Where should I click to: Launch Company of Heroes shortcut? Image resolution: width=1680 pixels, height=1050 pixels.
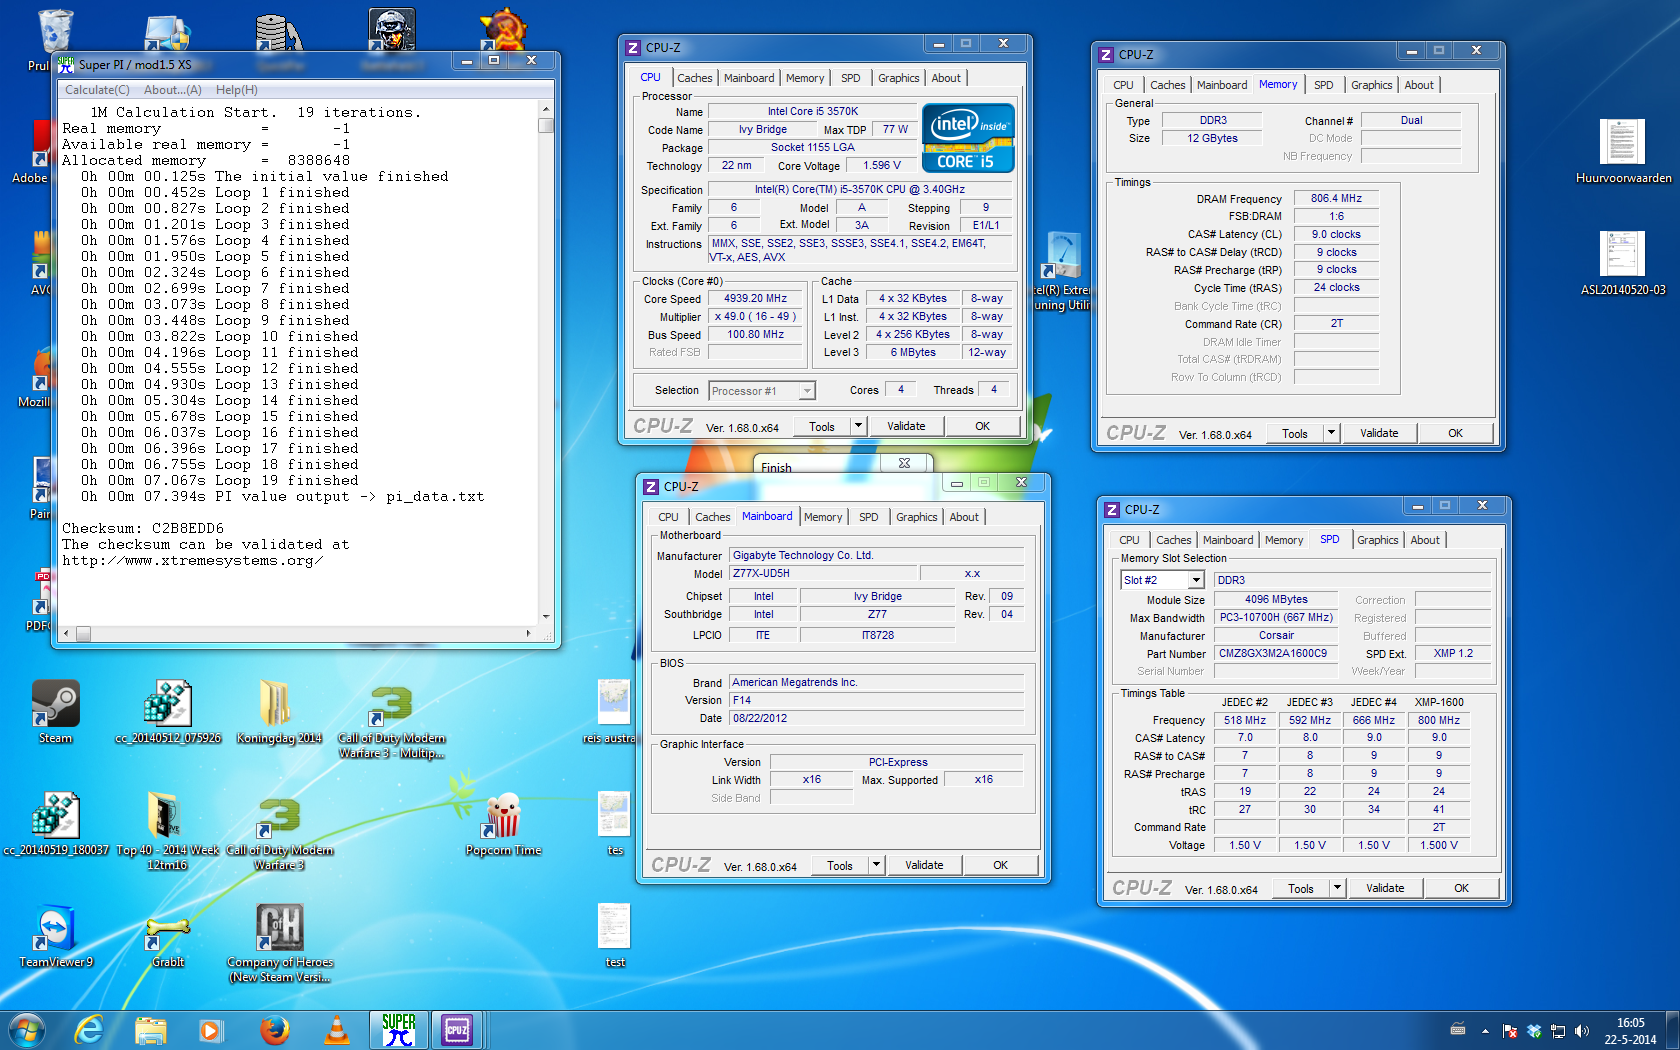coord(279,943)
